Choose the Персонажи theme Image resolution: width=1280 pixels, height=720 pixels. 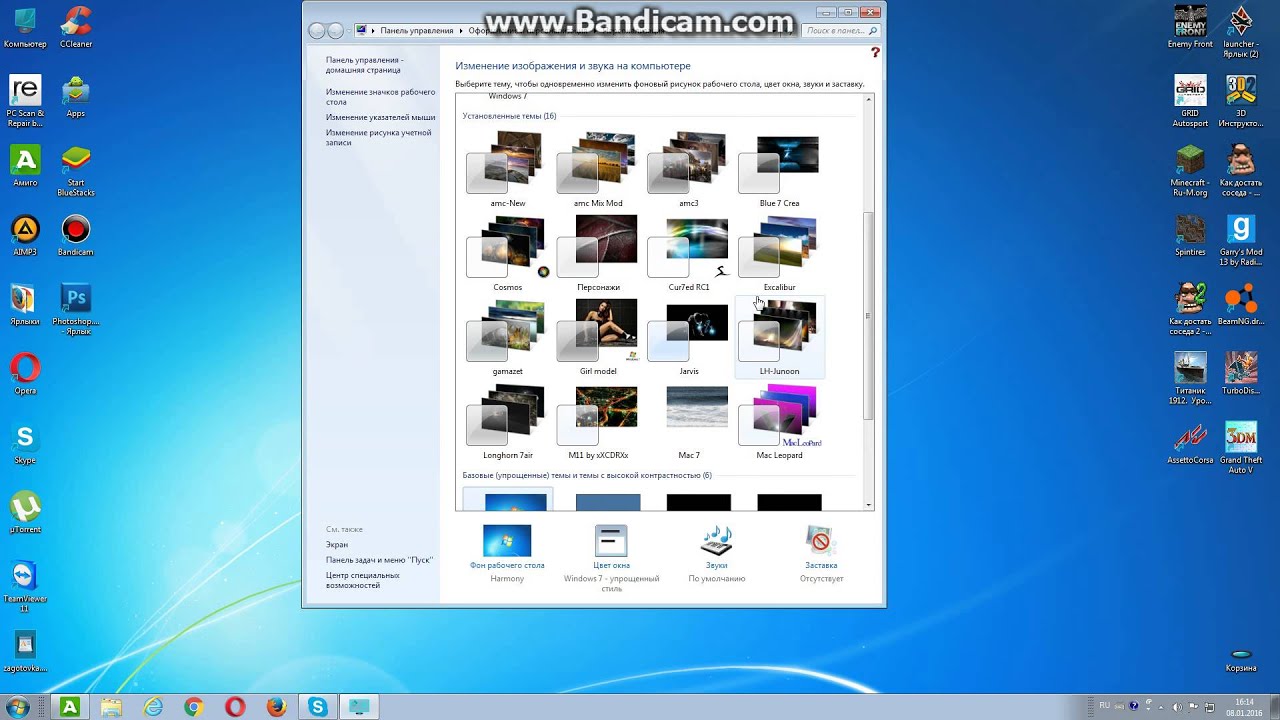point(598,253)
